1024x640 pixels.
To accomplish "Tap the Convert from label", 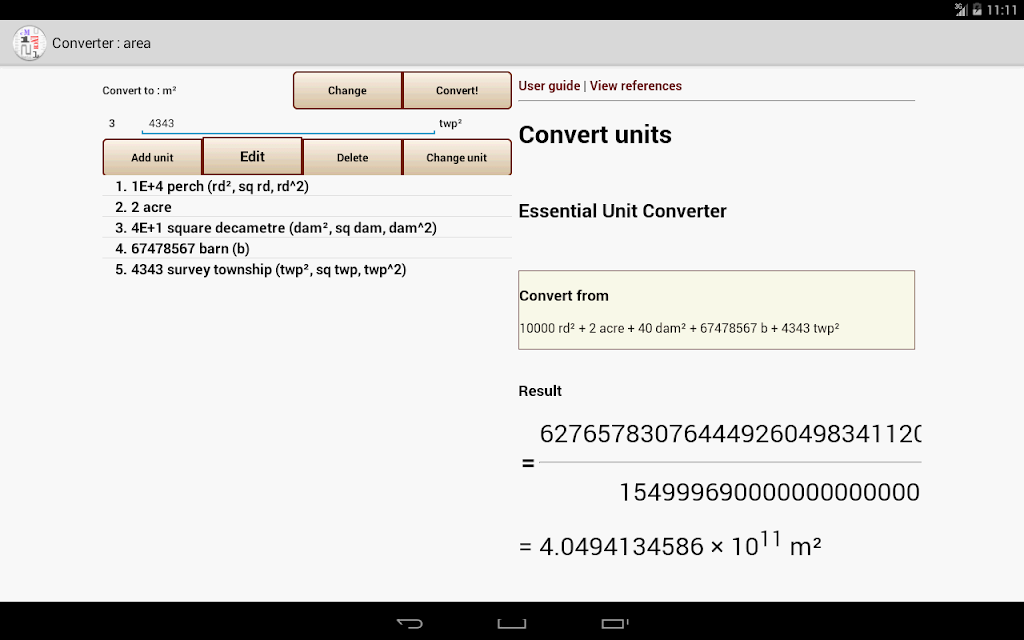I will (564, 296).
